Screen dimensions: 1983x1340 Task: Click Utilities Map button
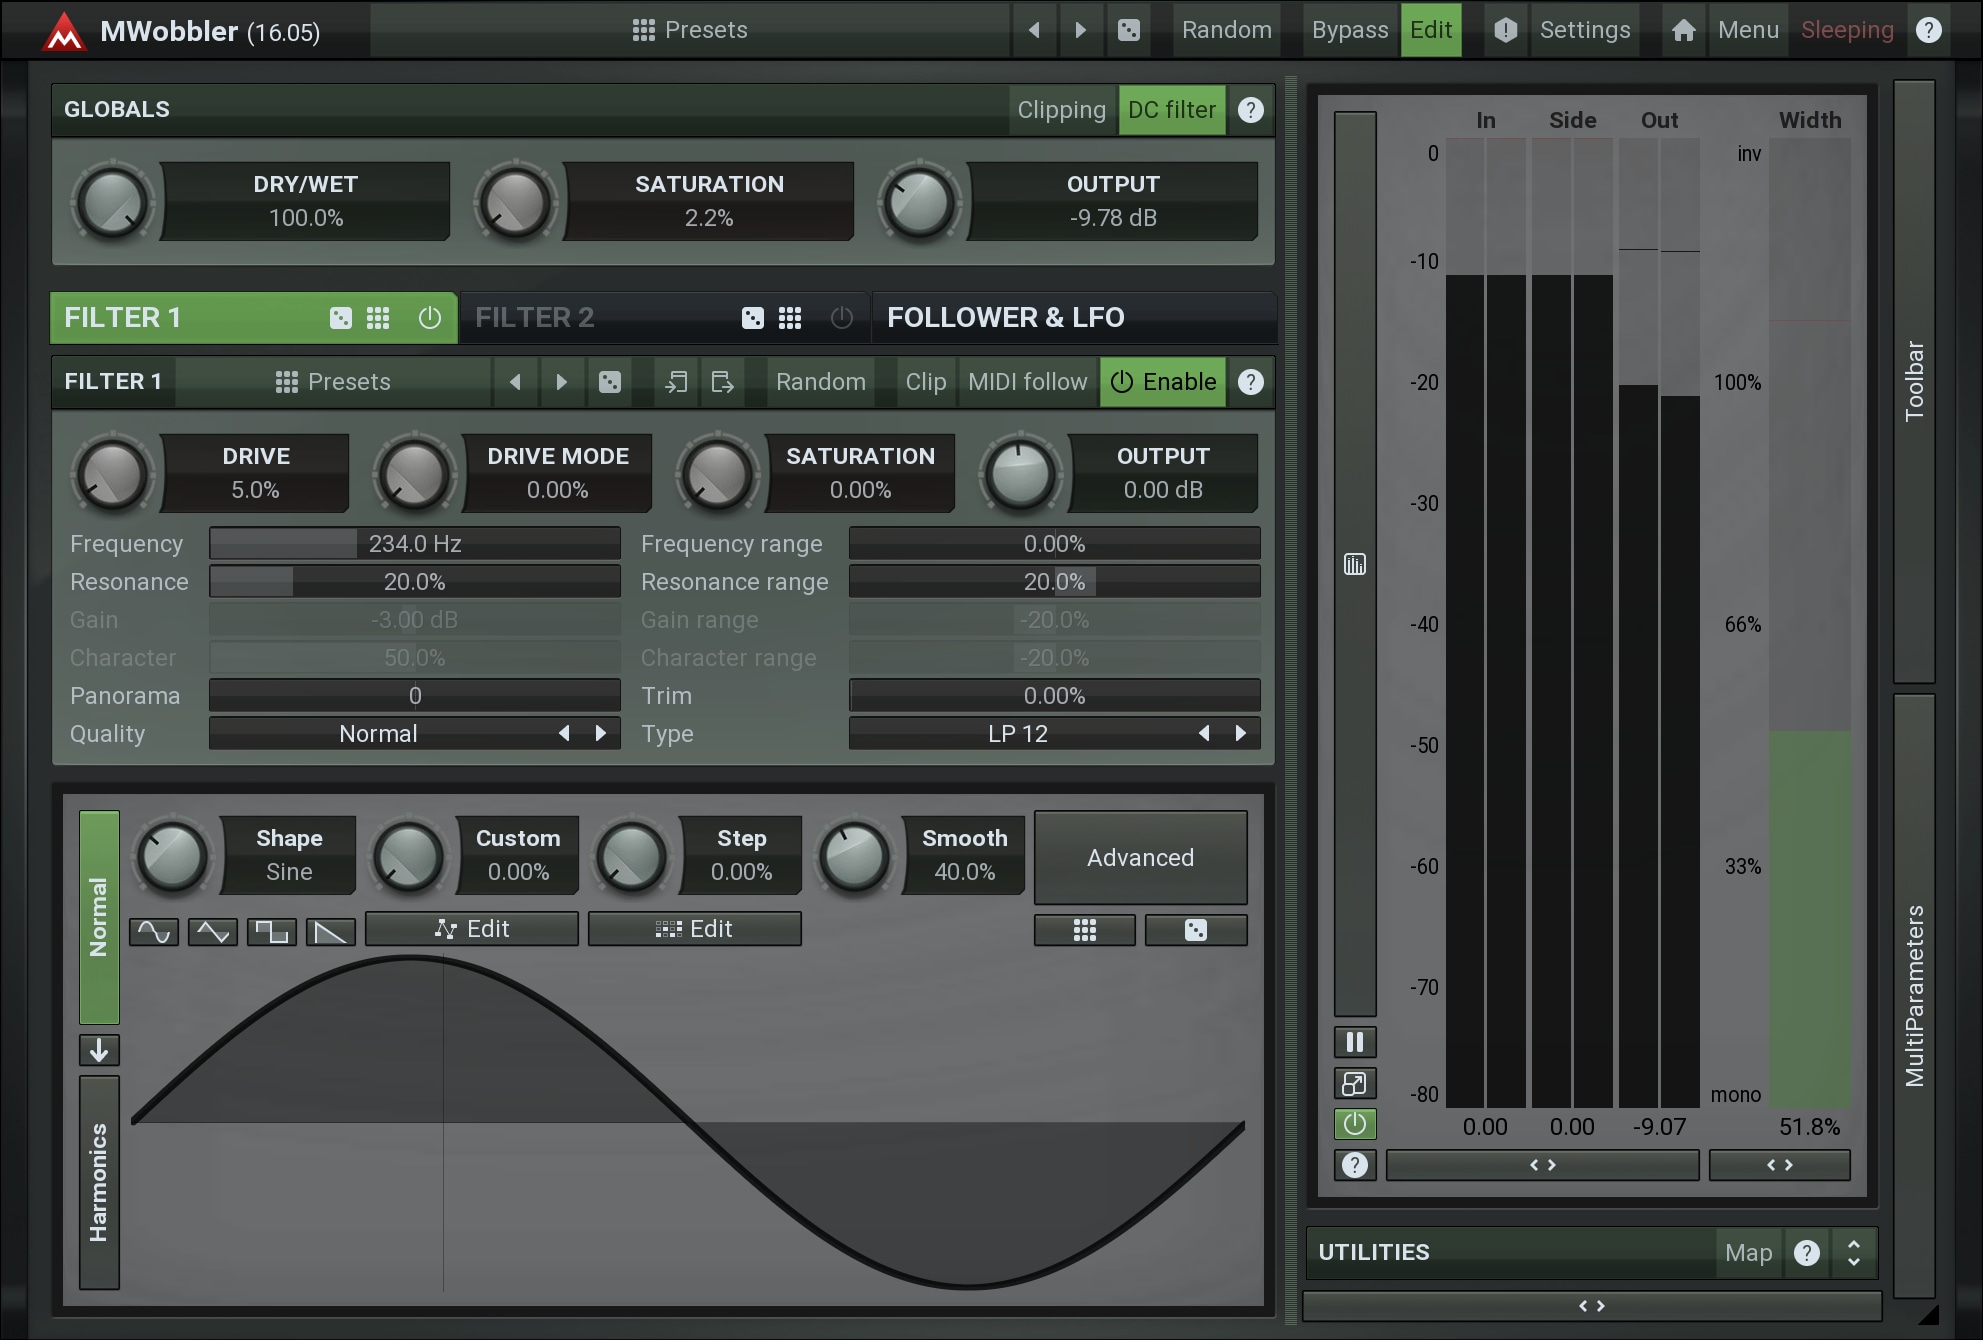click(1748, 1253)
